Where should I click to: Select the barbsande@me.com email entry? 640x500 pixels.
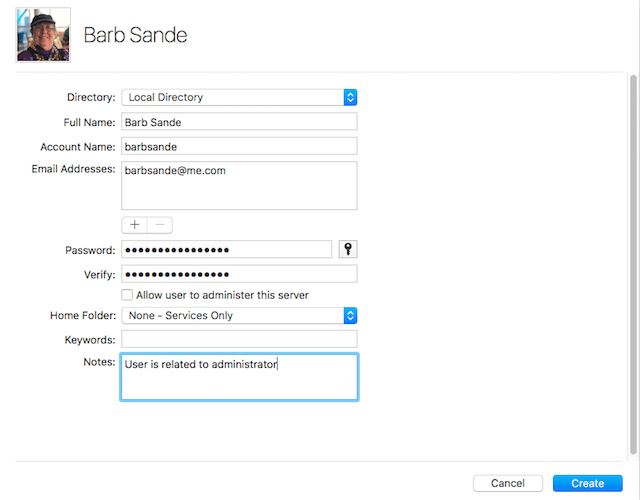pyautogui.click(x=175, y=171)
